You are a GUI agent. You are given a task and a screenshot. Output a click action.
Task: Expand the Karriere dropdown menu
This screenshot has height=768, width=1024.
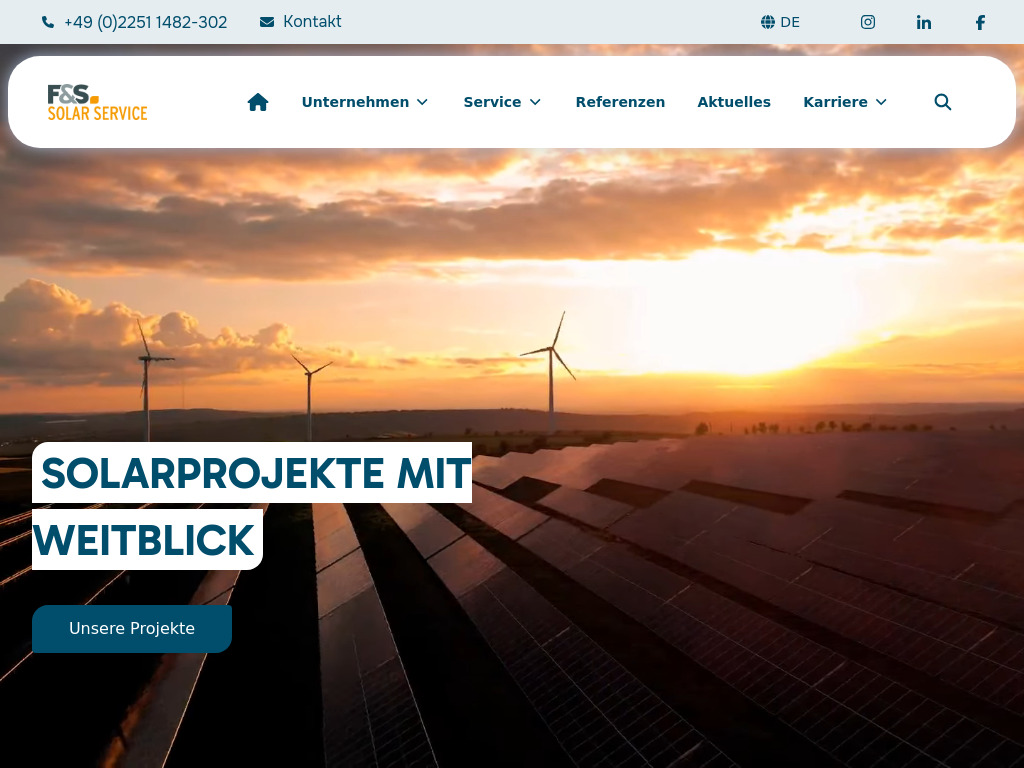(x=845, y=101)
